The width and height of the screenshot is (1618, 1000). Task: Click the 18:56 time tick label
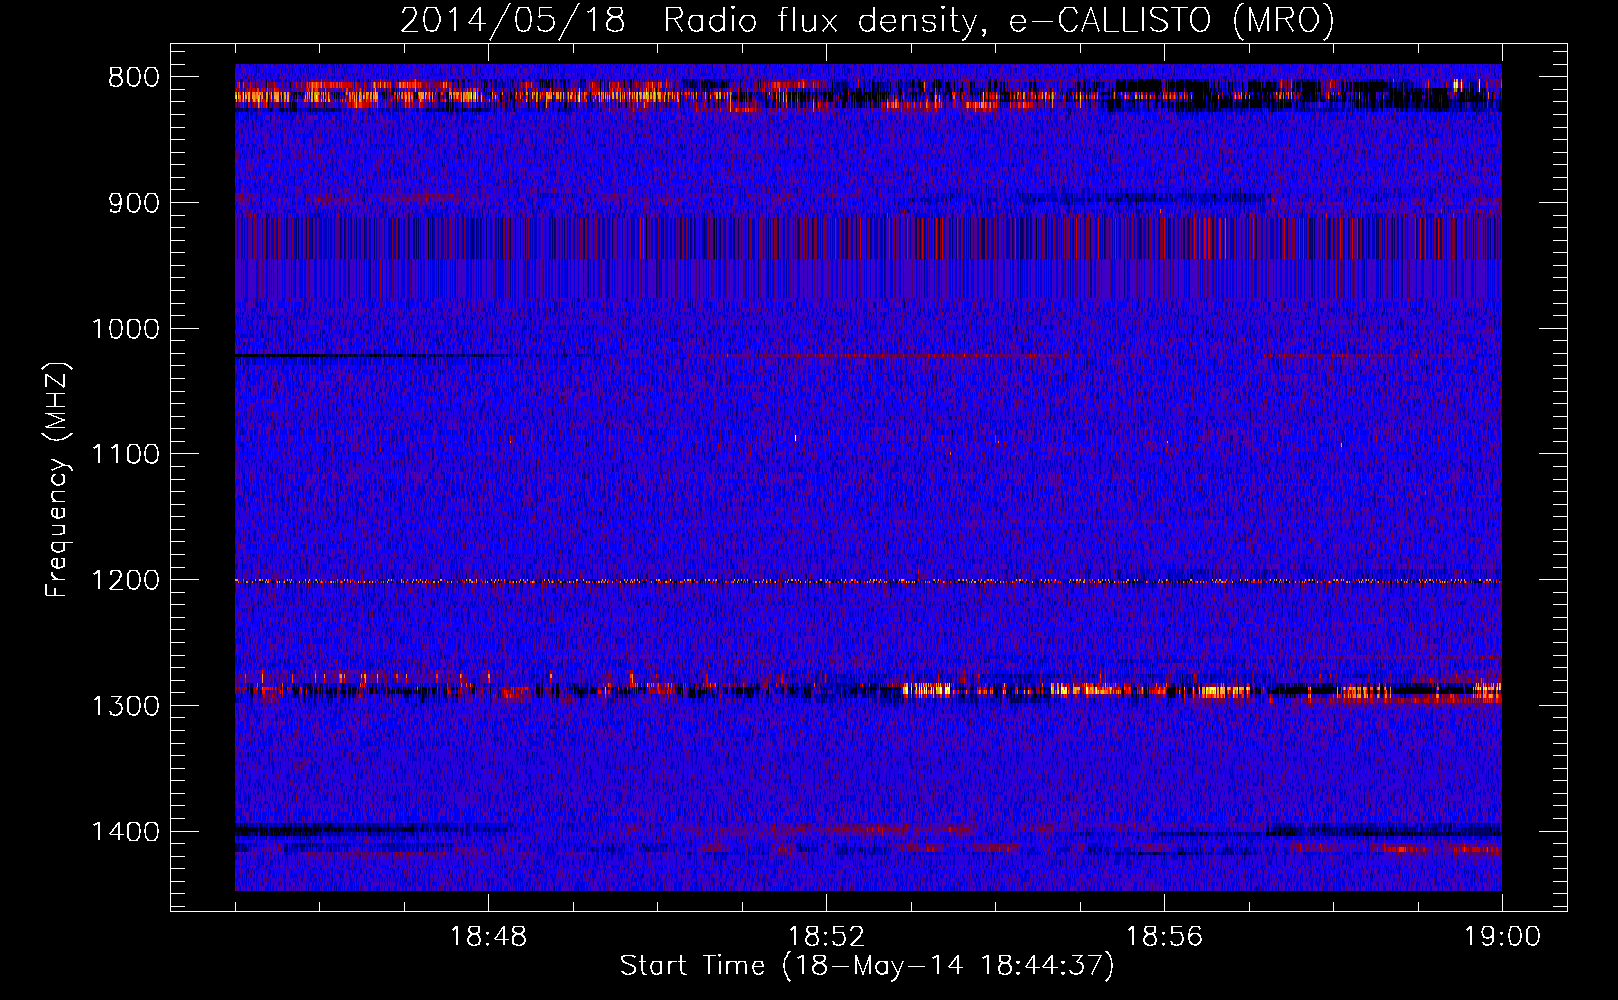1164,937
